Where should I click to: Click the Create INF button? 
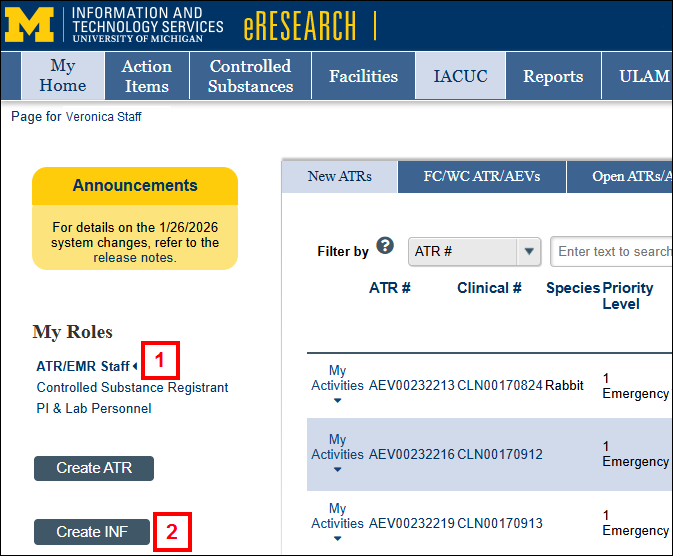point(92,532)
